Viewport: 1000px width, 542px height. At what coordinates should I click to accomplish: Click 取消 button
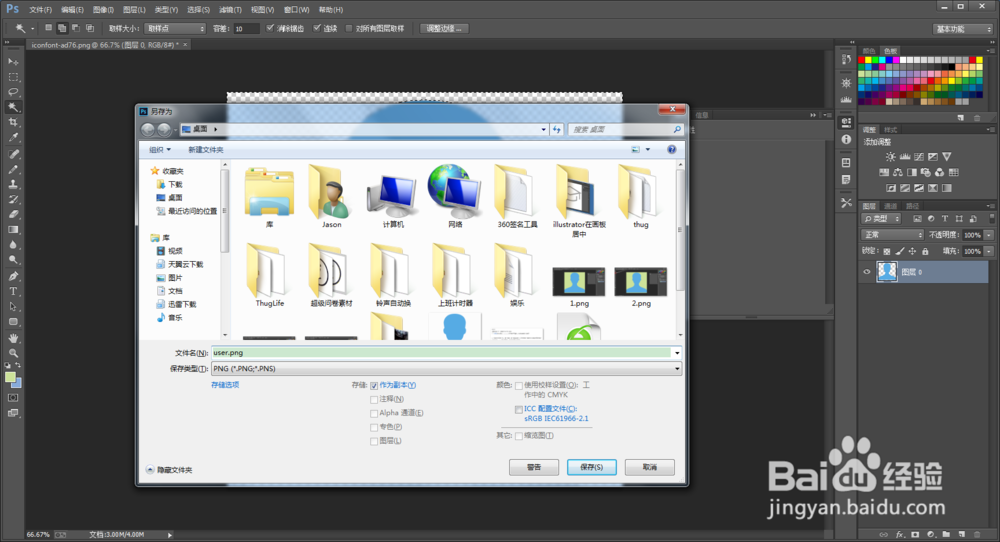[649, 467]
